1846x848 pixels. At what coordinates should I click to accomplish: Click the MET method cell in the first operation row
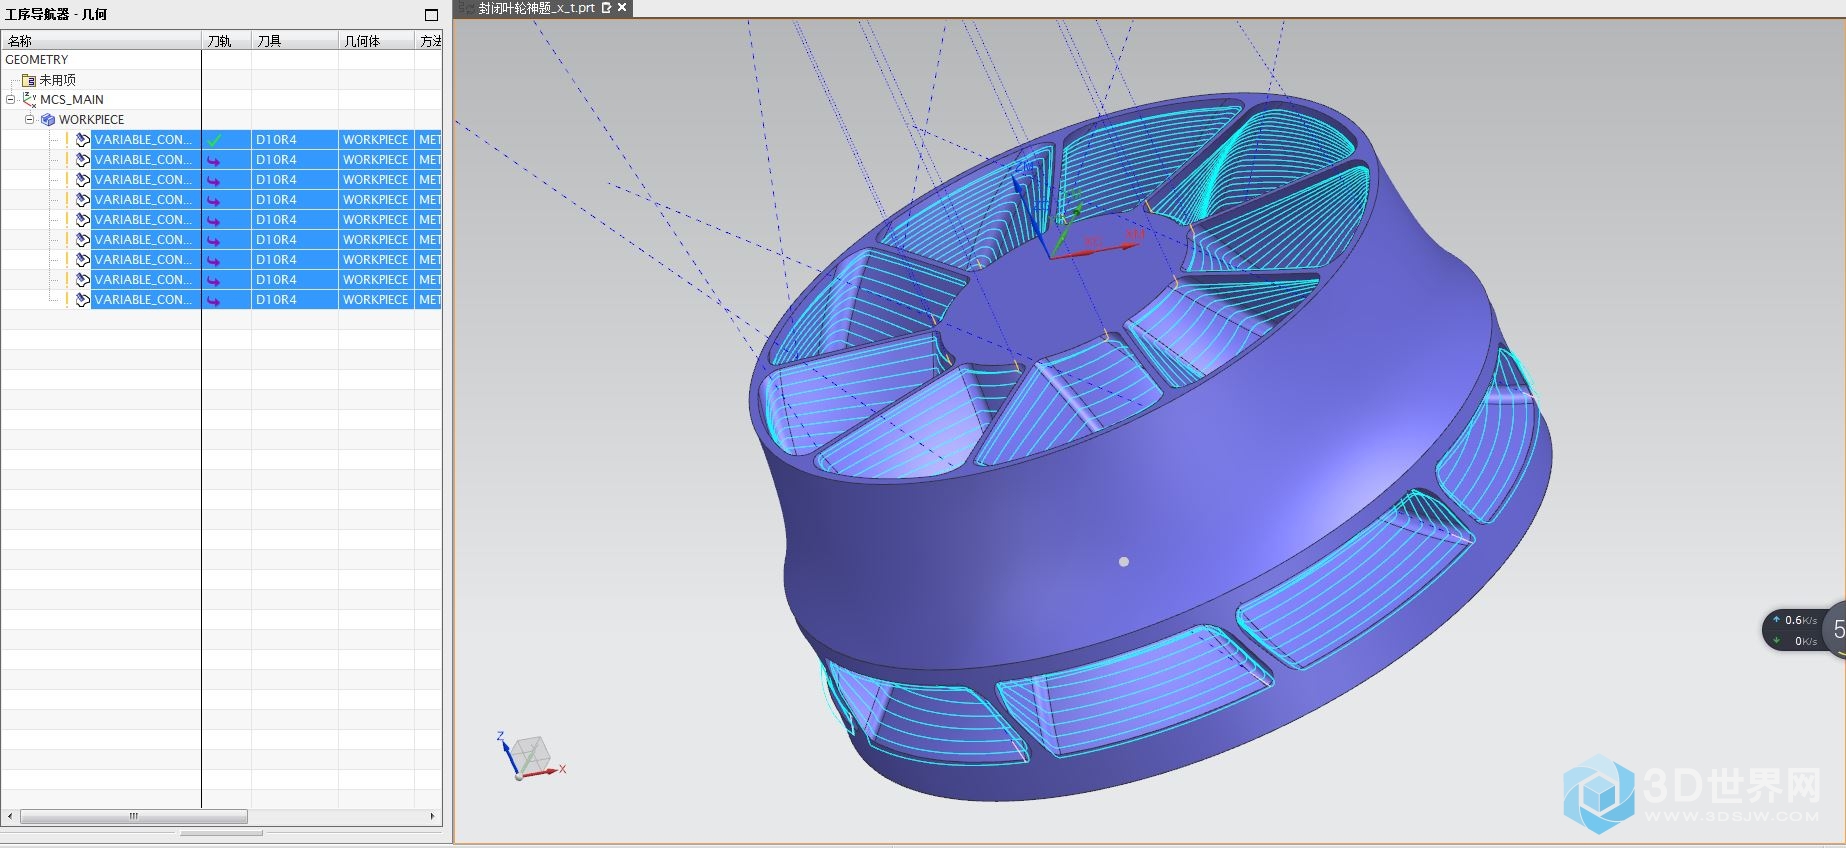429,140
